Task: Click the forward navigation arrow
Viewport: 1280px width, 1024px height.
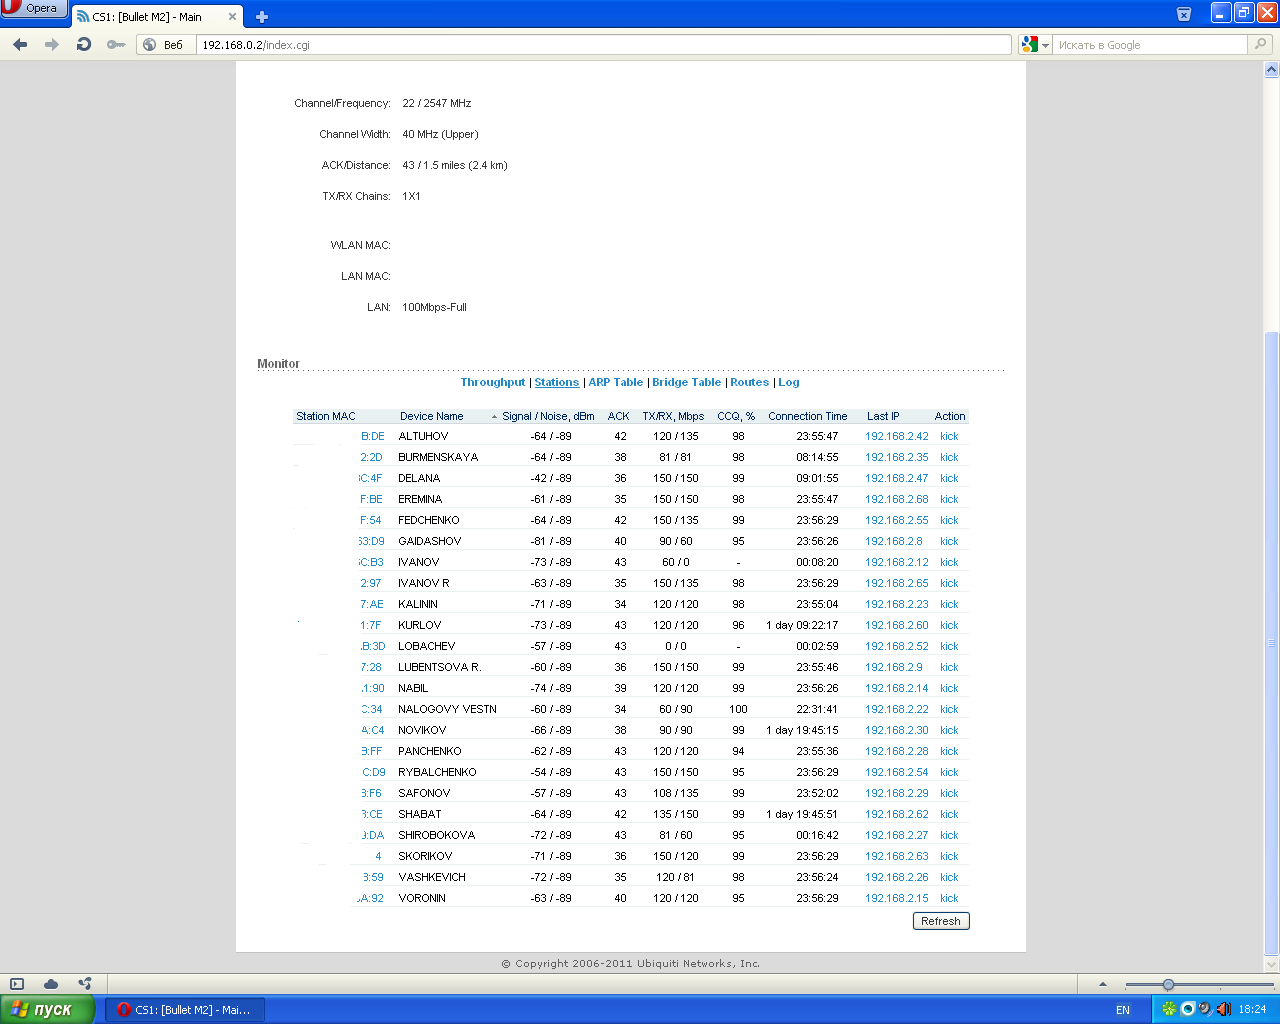Action: point(52,44)
